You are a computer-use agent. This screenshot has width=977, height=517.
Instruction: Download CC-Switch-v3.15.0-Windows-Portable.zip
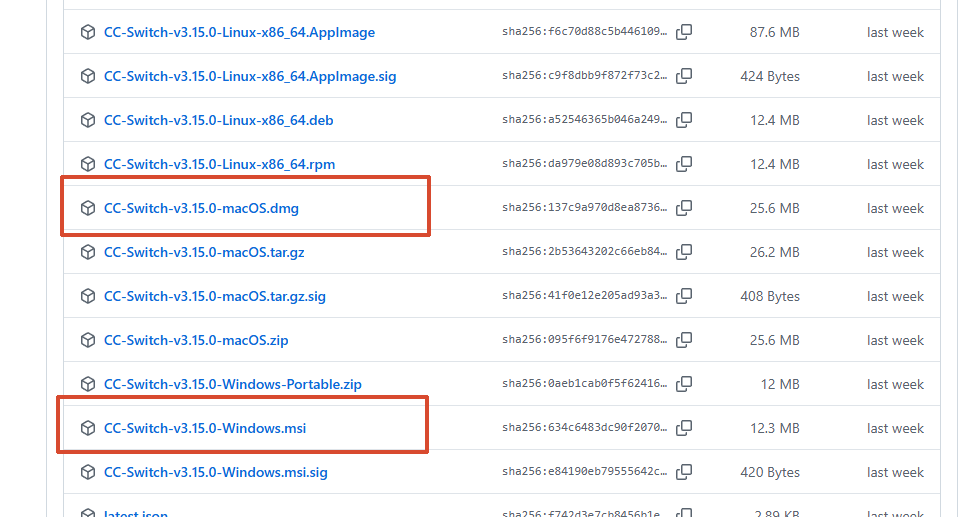232,384
